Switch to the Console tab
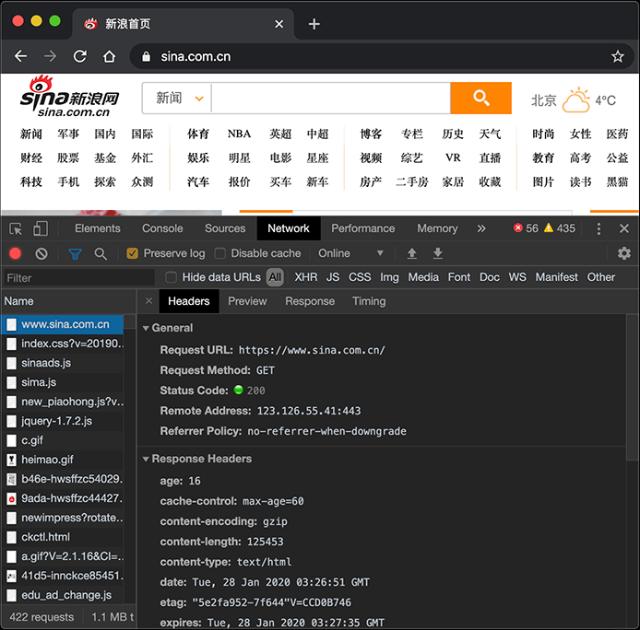 tap(162, 228)
